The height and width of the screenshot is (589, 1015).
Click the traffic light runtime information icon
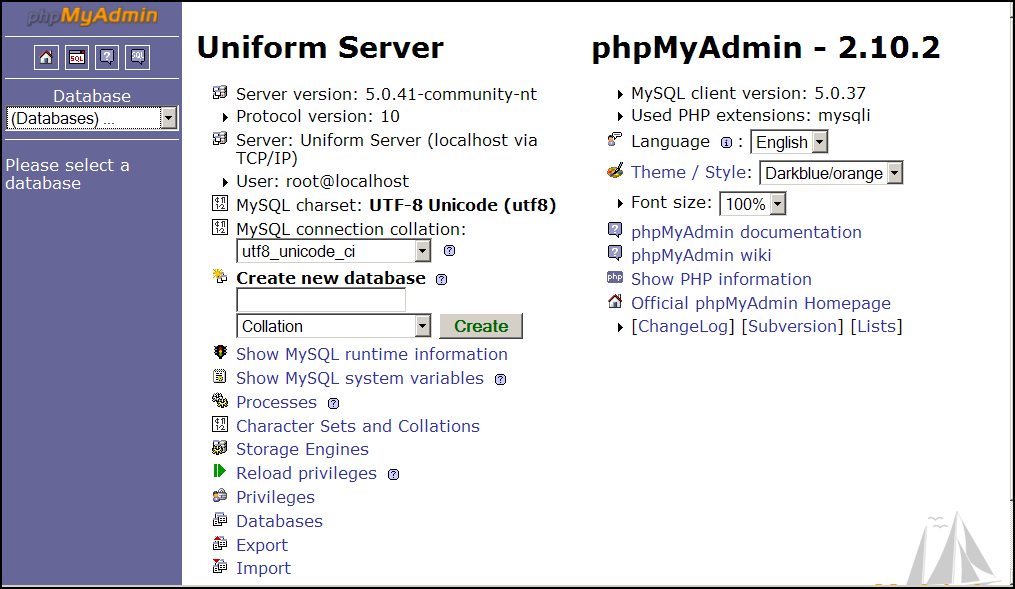coord(220,352)
